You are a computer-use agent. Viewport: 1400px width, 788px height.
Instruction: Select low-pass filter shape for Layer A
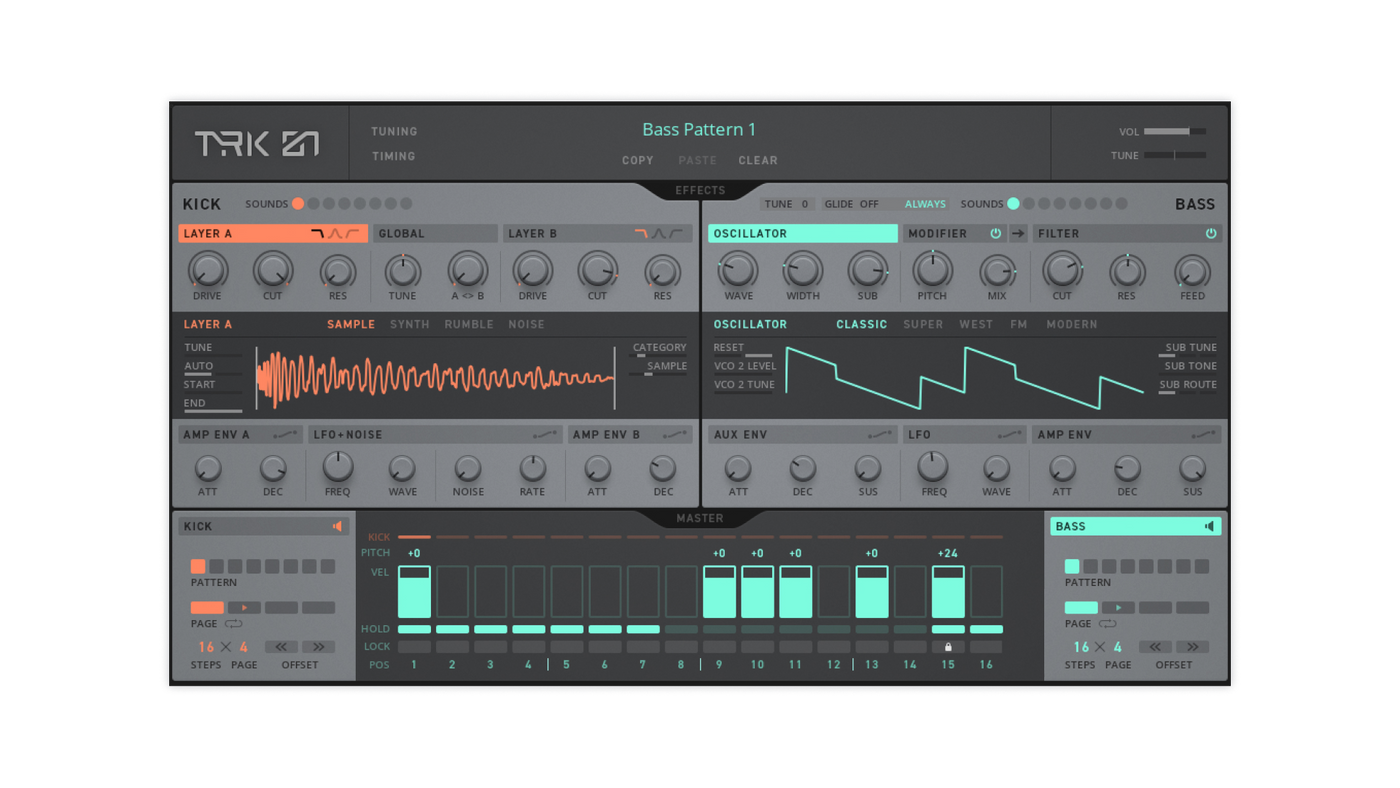pyautogui.click(x=317, y=233)
